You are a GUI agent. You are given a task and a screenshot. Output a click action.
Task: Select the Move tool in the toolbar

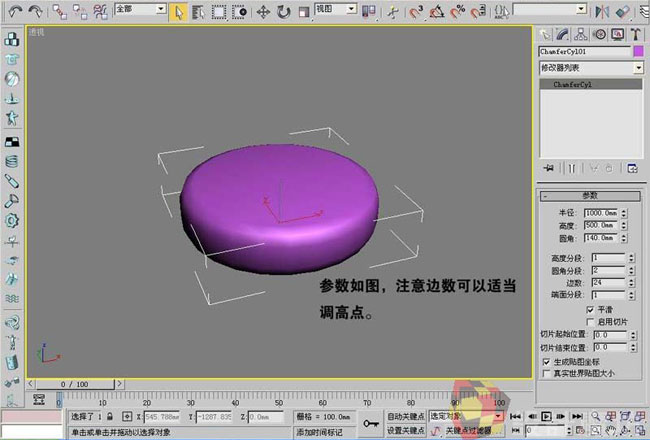[x=263, y=12]
